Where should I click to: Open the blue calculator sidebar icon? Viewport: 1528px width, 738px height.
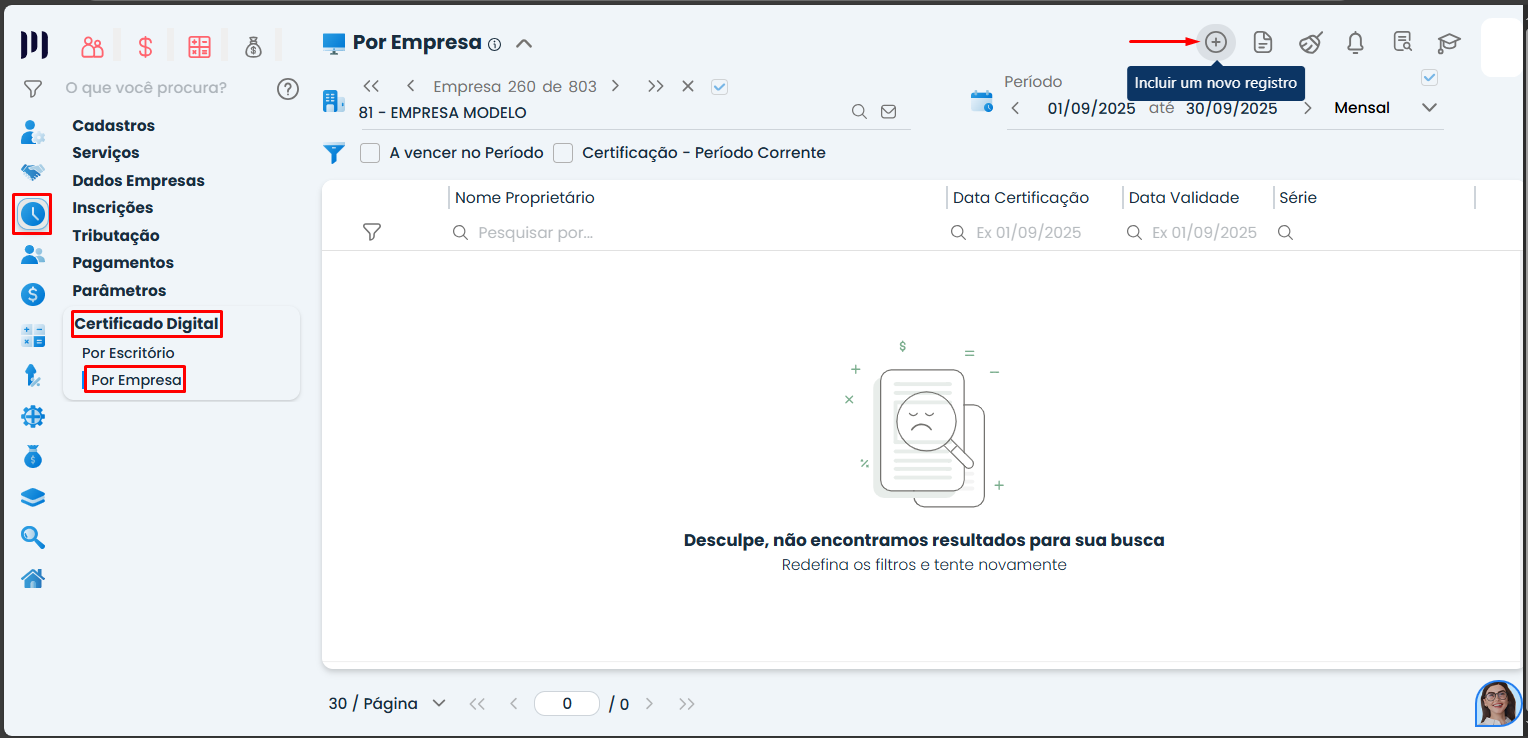pyautogui.click(x=33, y=335)
